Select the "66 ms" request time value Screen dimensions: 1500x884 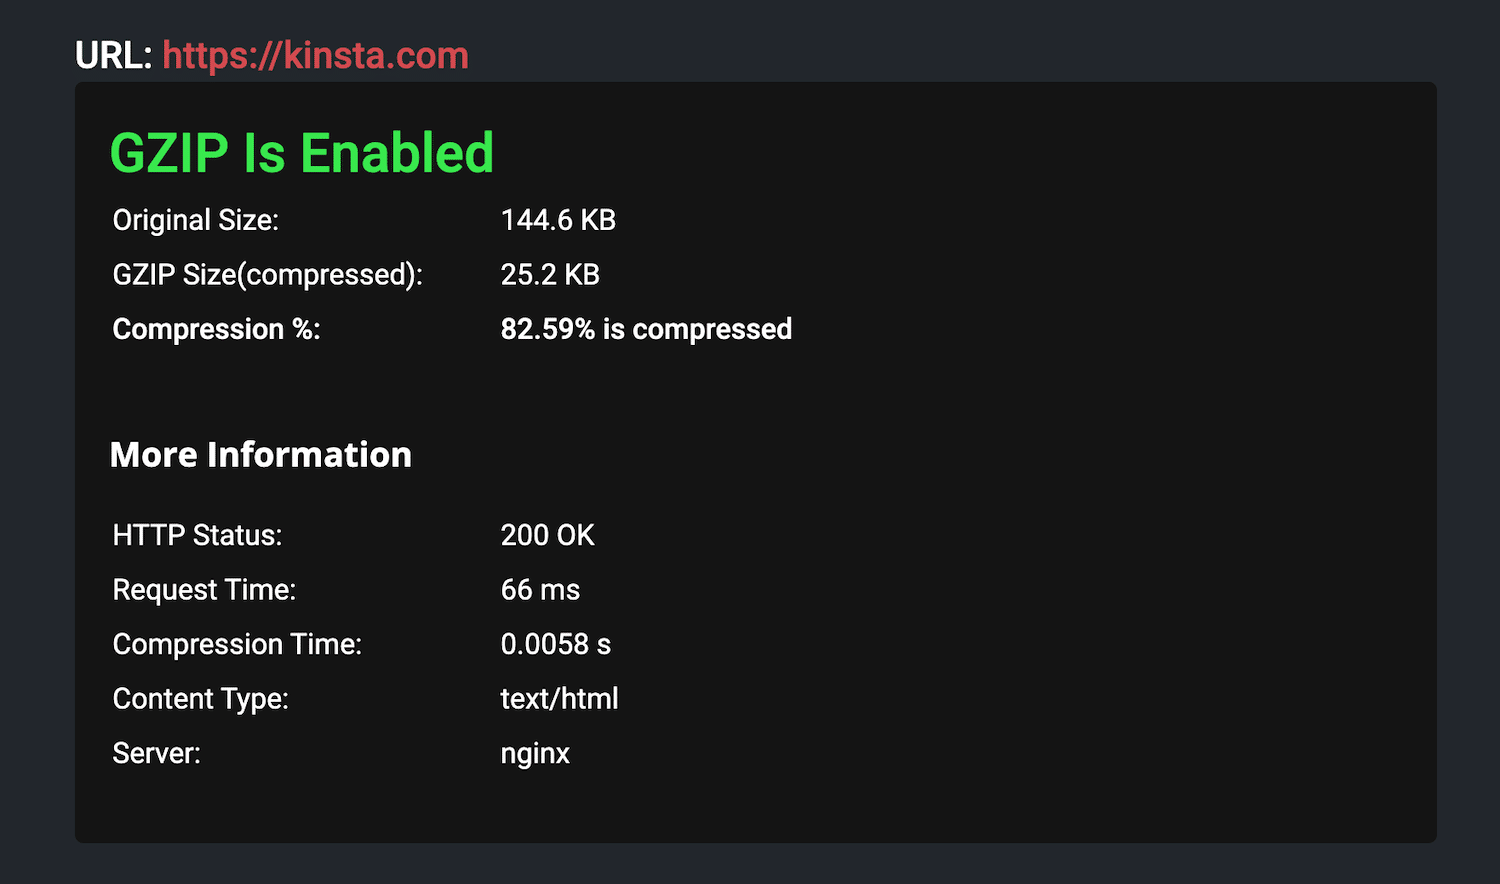pos(540,590)
